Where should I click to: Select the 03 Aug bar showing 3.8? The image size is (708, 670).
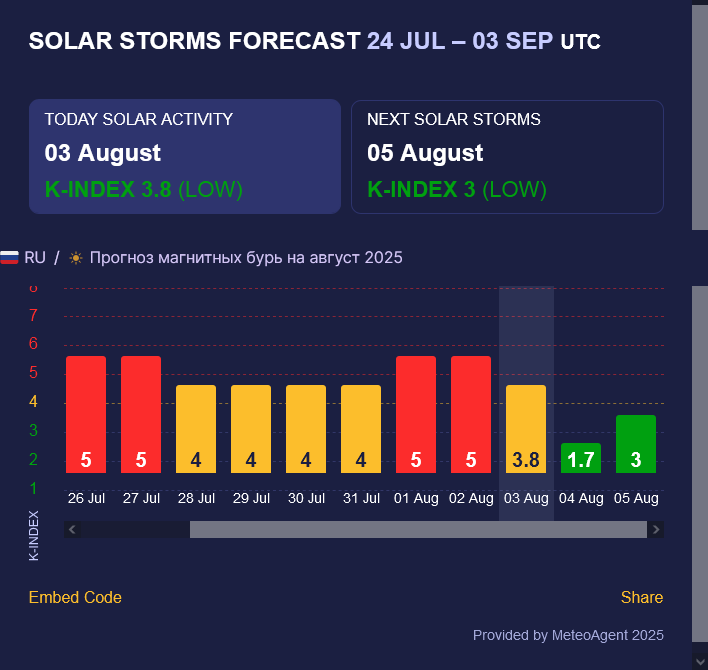pos(526,429)
